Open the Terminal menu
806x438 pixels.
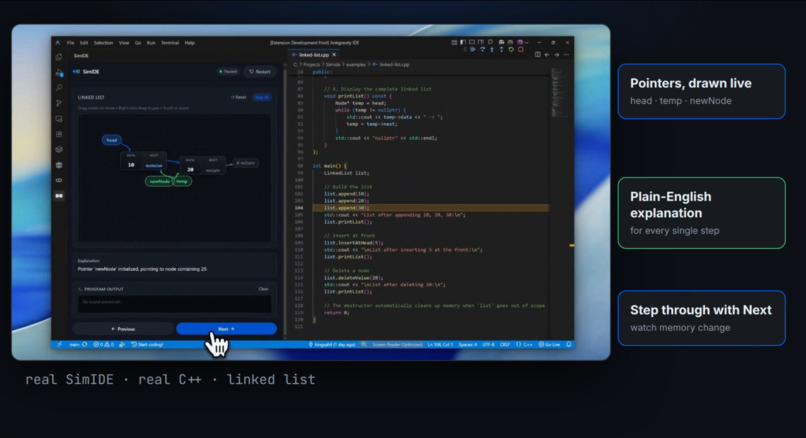(x=170, y=43)
